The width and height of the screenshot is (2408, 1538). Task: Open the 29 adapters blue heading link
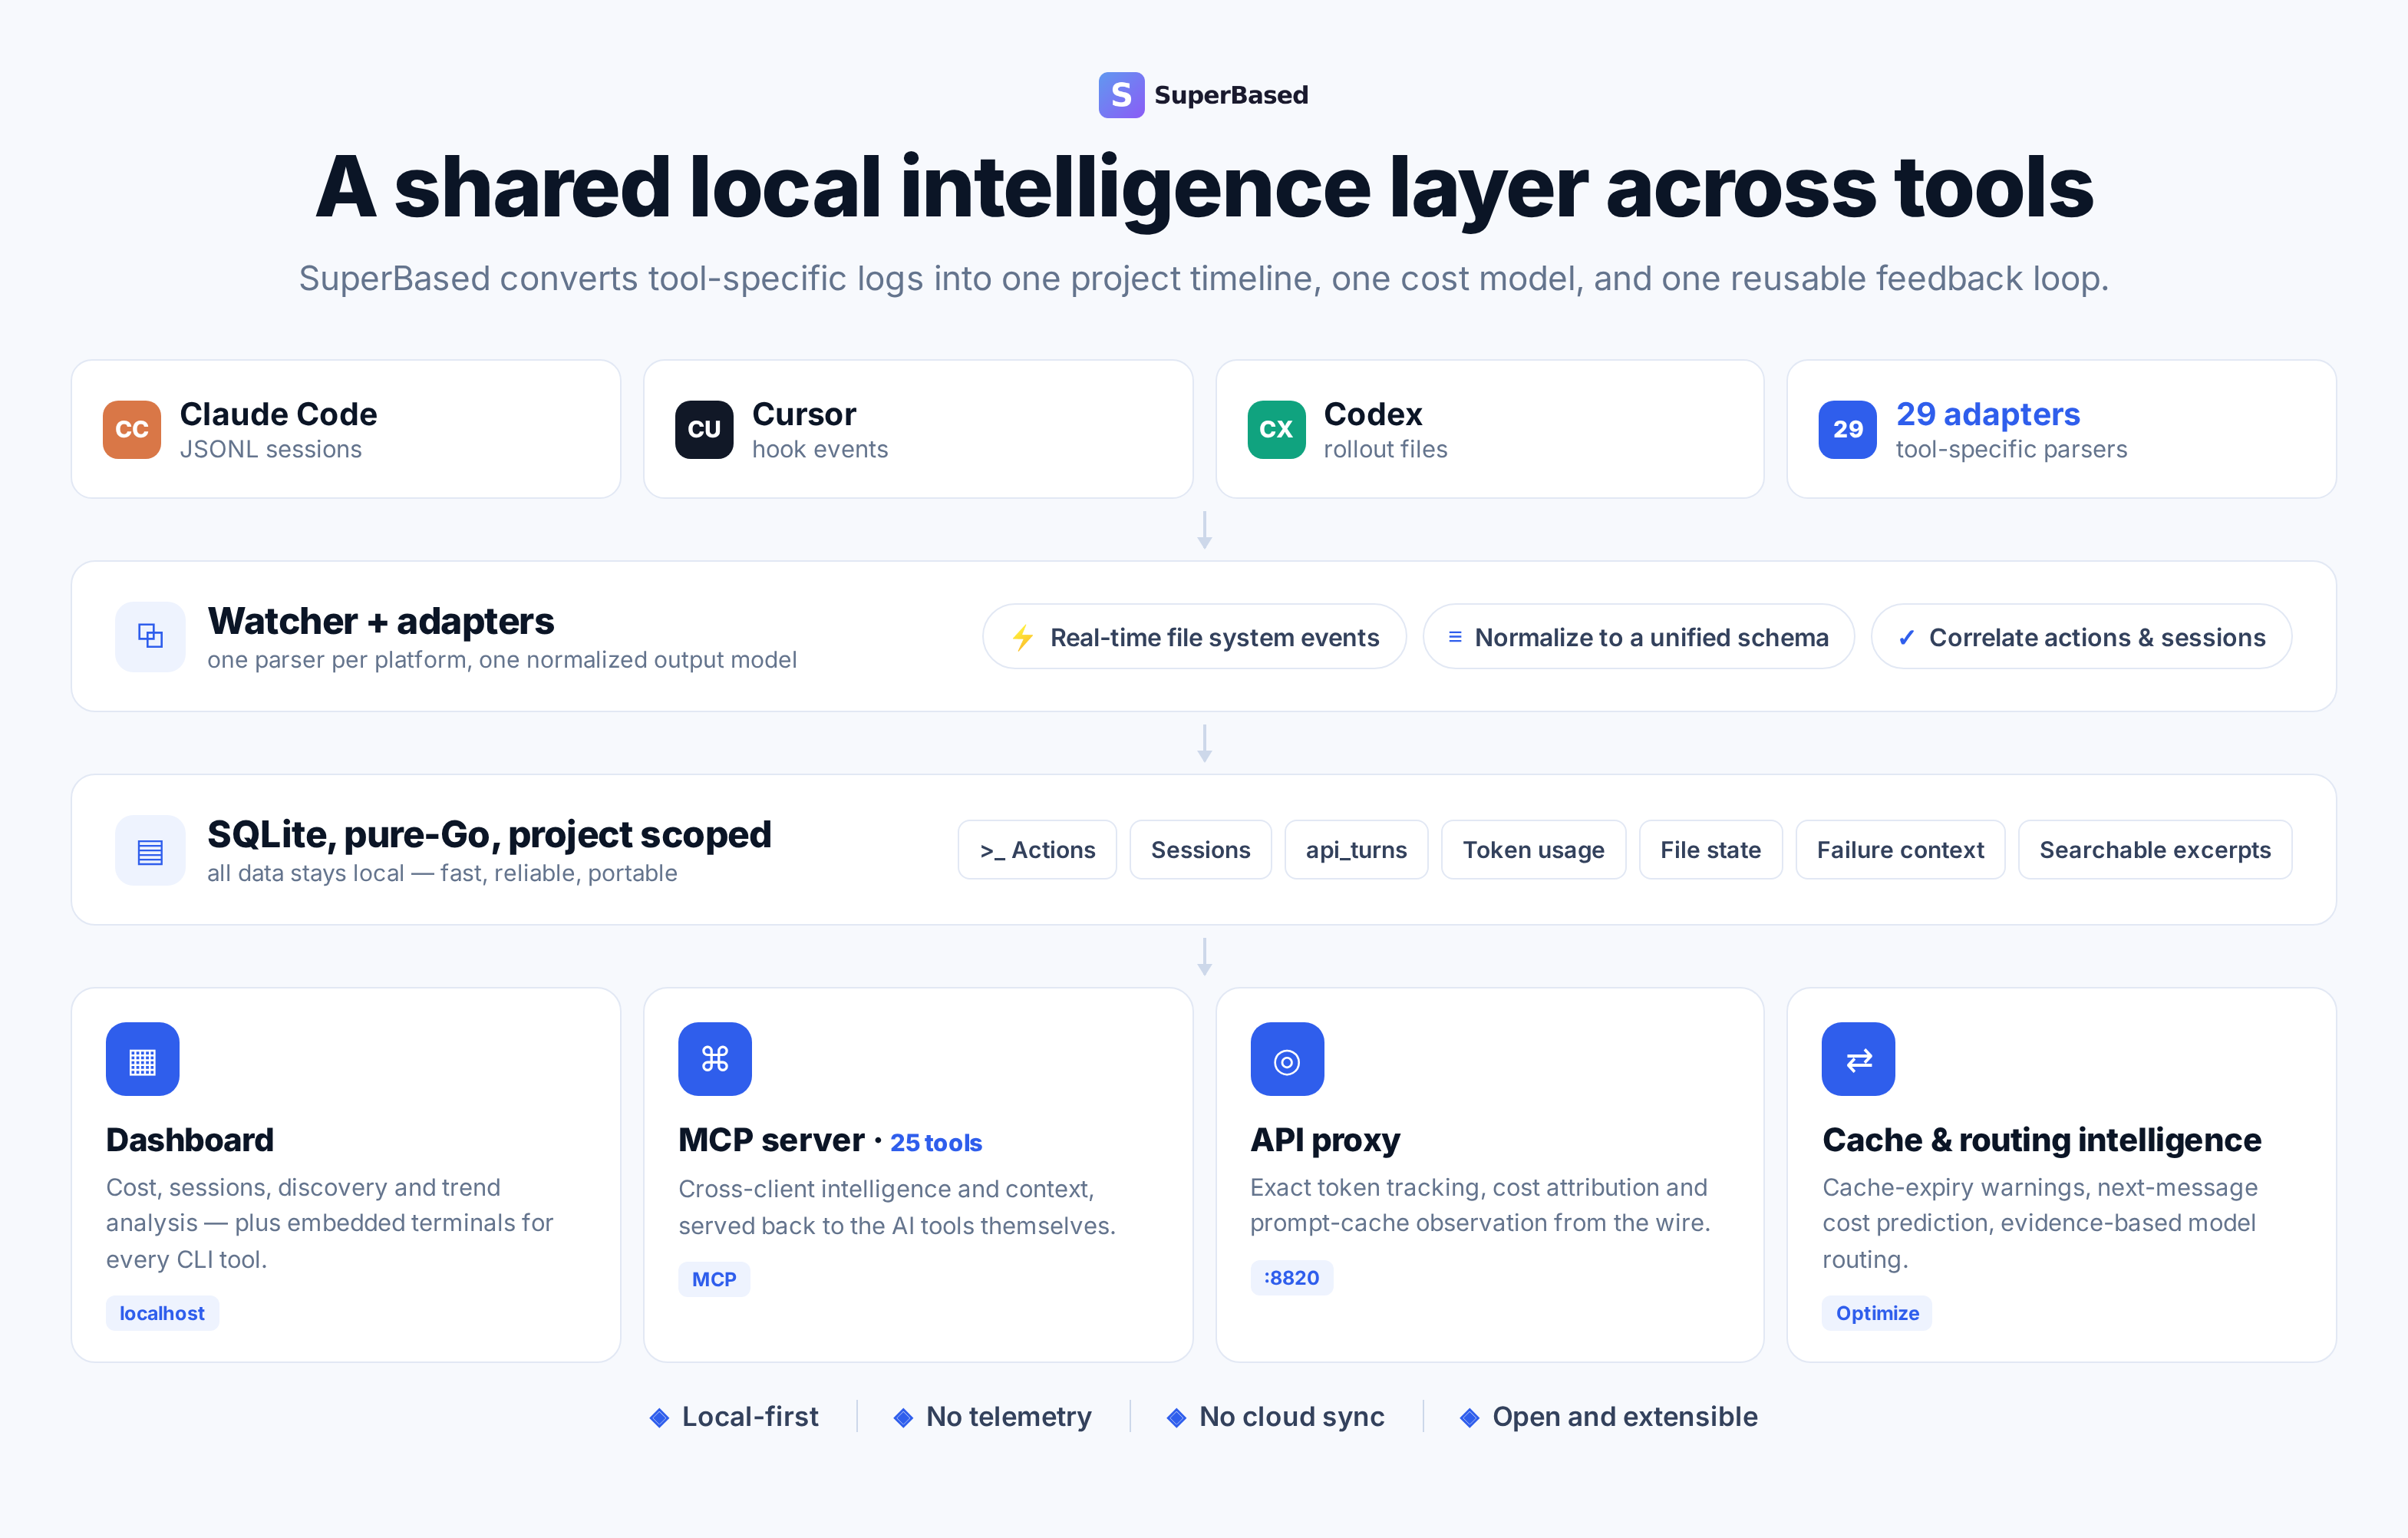click(x=1988, y=414)
